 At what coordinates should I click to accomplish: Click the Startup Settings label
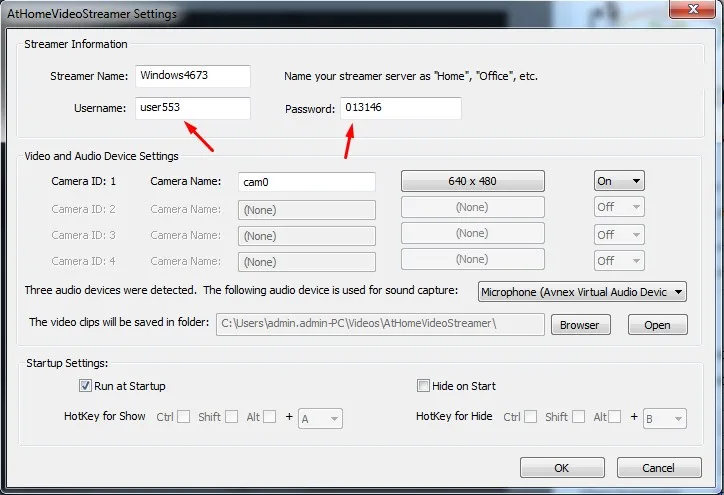[x=67, y=363]
